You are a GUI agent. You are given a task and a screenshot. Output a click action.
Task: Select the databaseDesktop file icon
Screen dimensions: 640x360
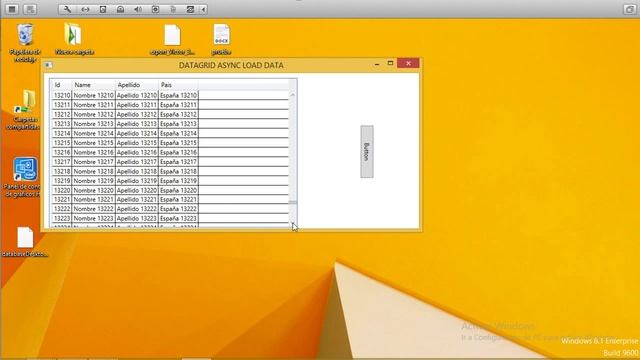pos(25,242)
